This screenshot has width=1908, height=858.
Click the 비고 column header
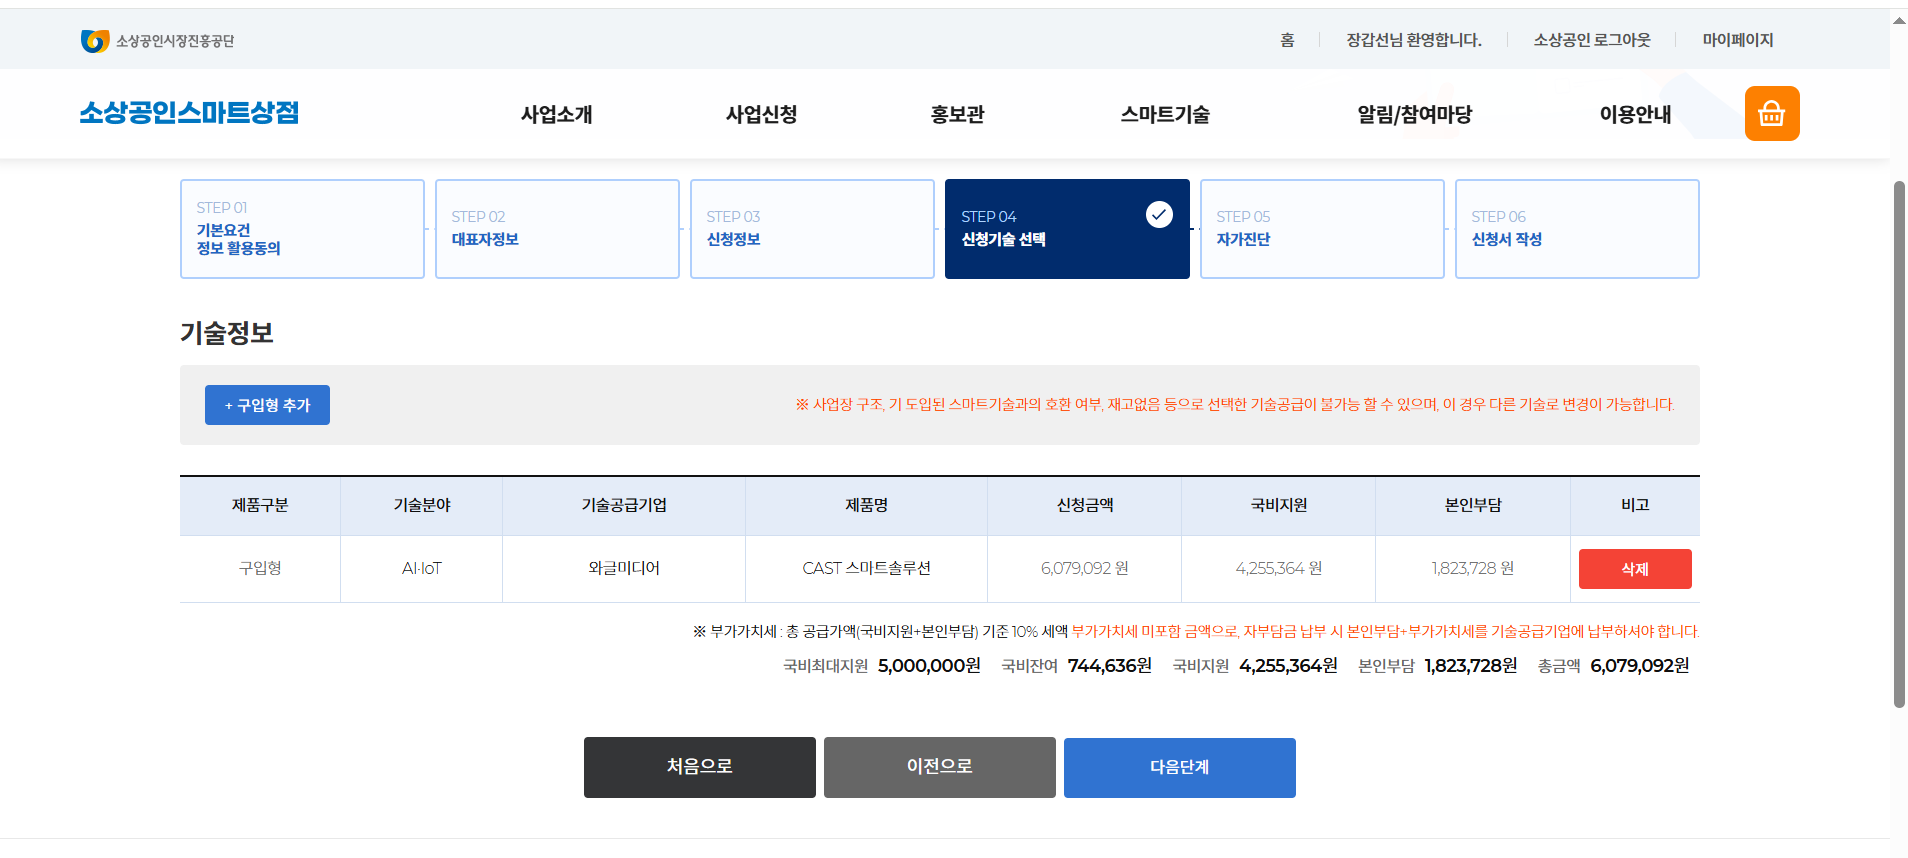coord(1635,506)
